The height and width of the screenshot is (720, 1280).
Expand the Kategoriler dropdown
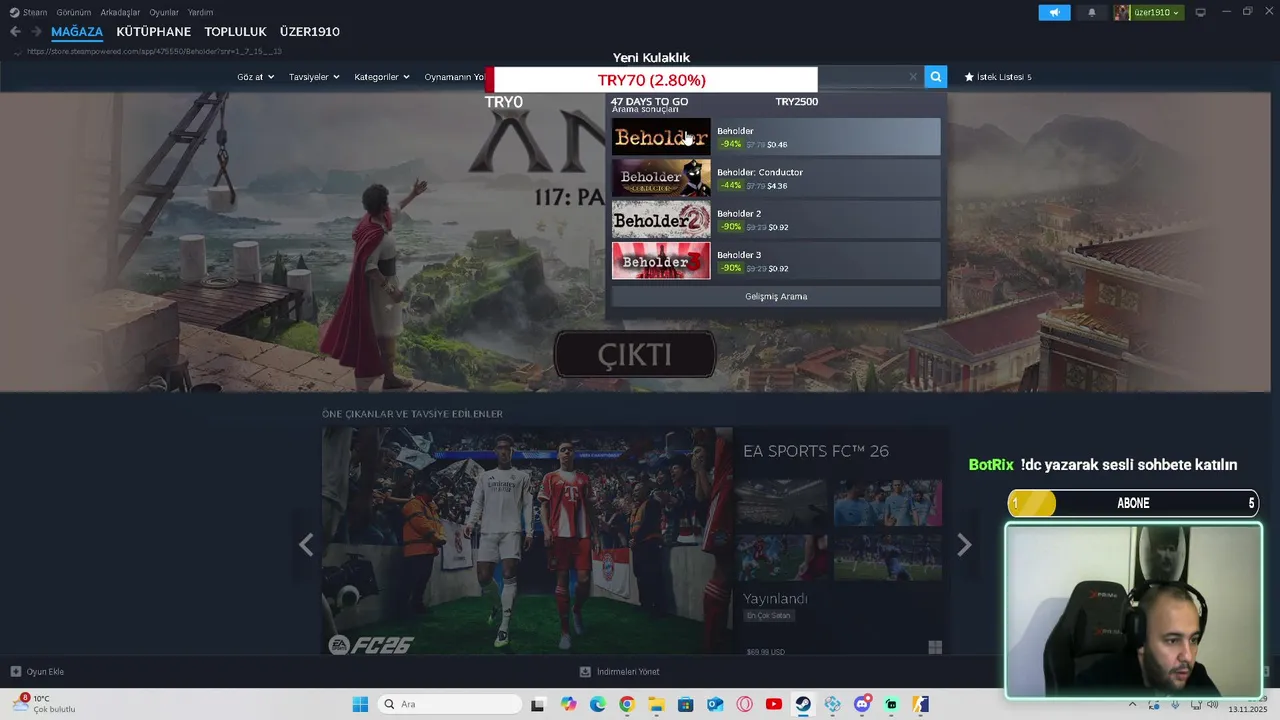click(382, 77)
